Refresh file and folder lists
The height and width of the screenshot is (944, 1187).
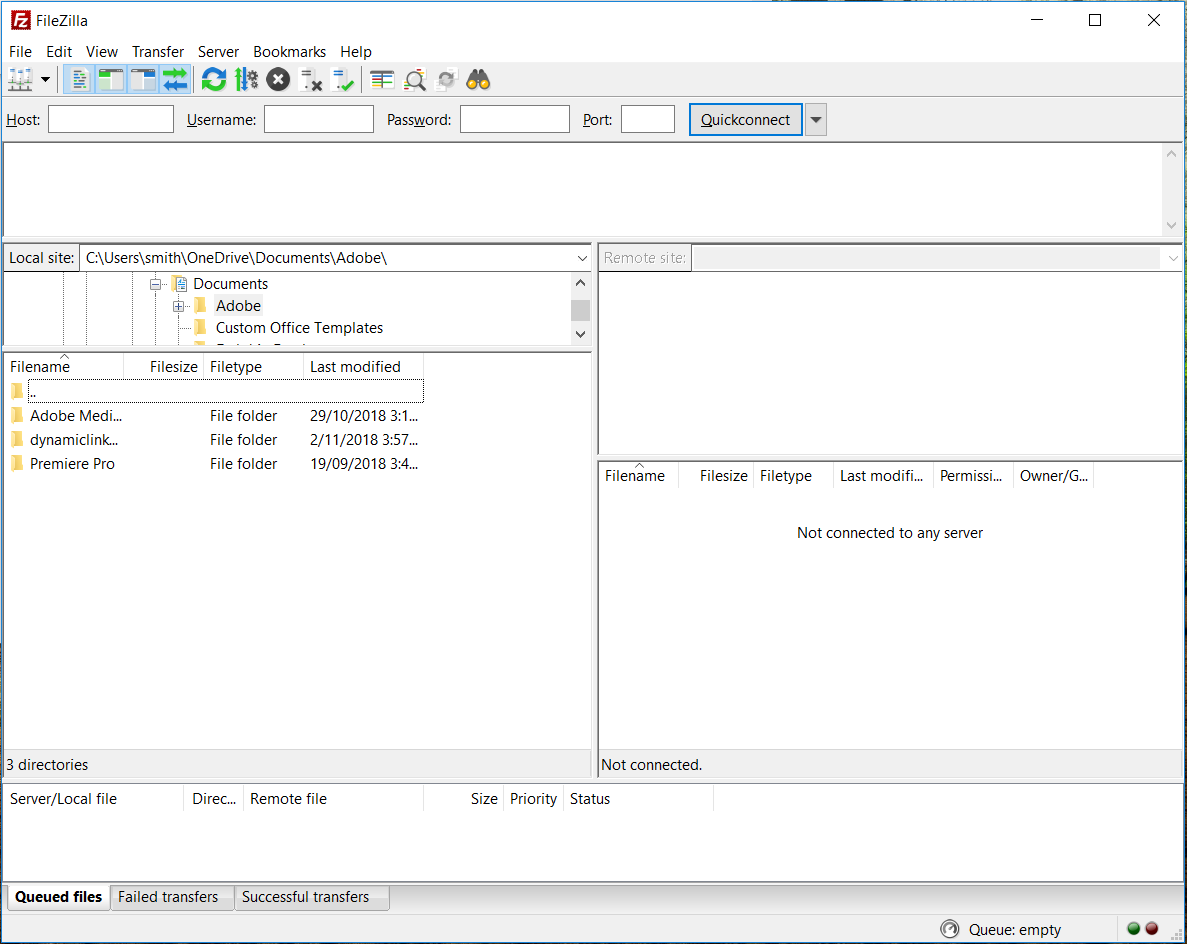pyautogui.click(x=214, y=79)
